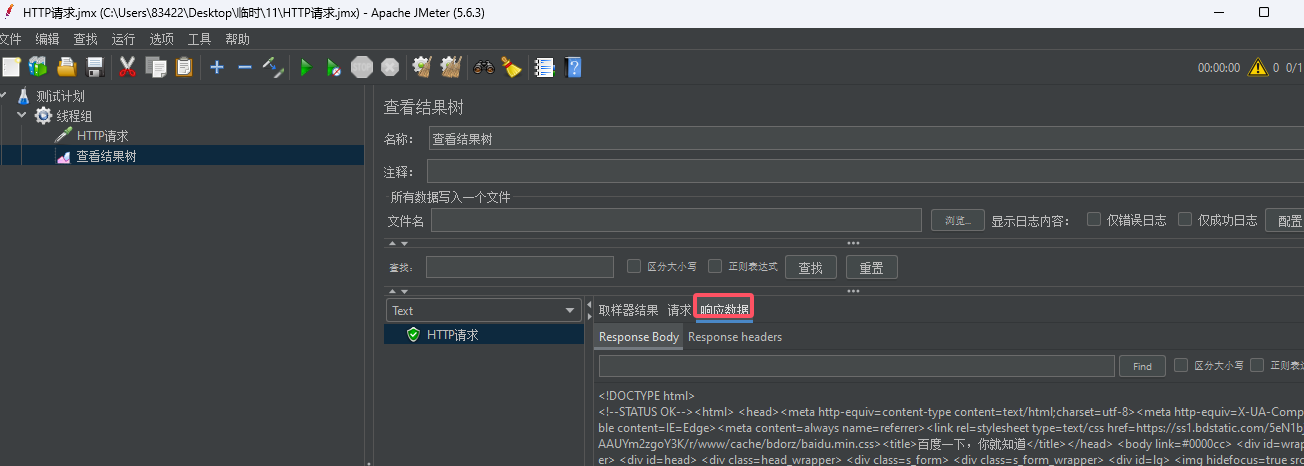
Task: Select HTTP请求 result in the results list
Action: pos(485,335)
